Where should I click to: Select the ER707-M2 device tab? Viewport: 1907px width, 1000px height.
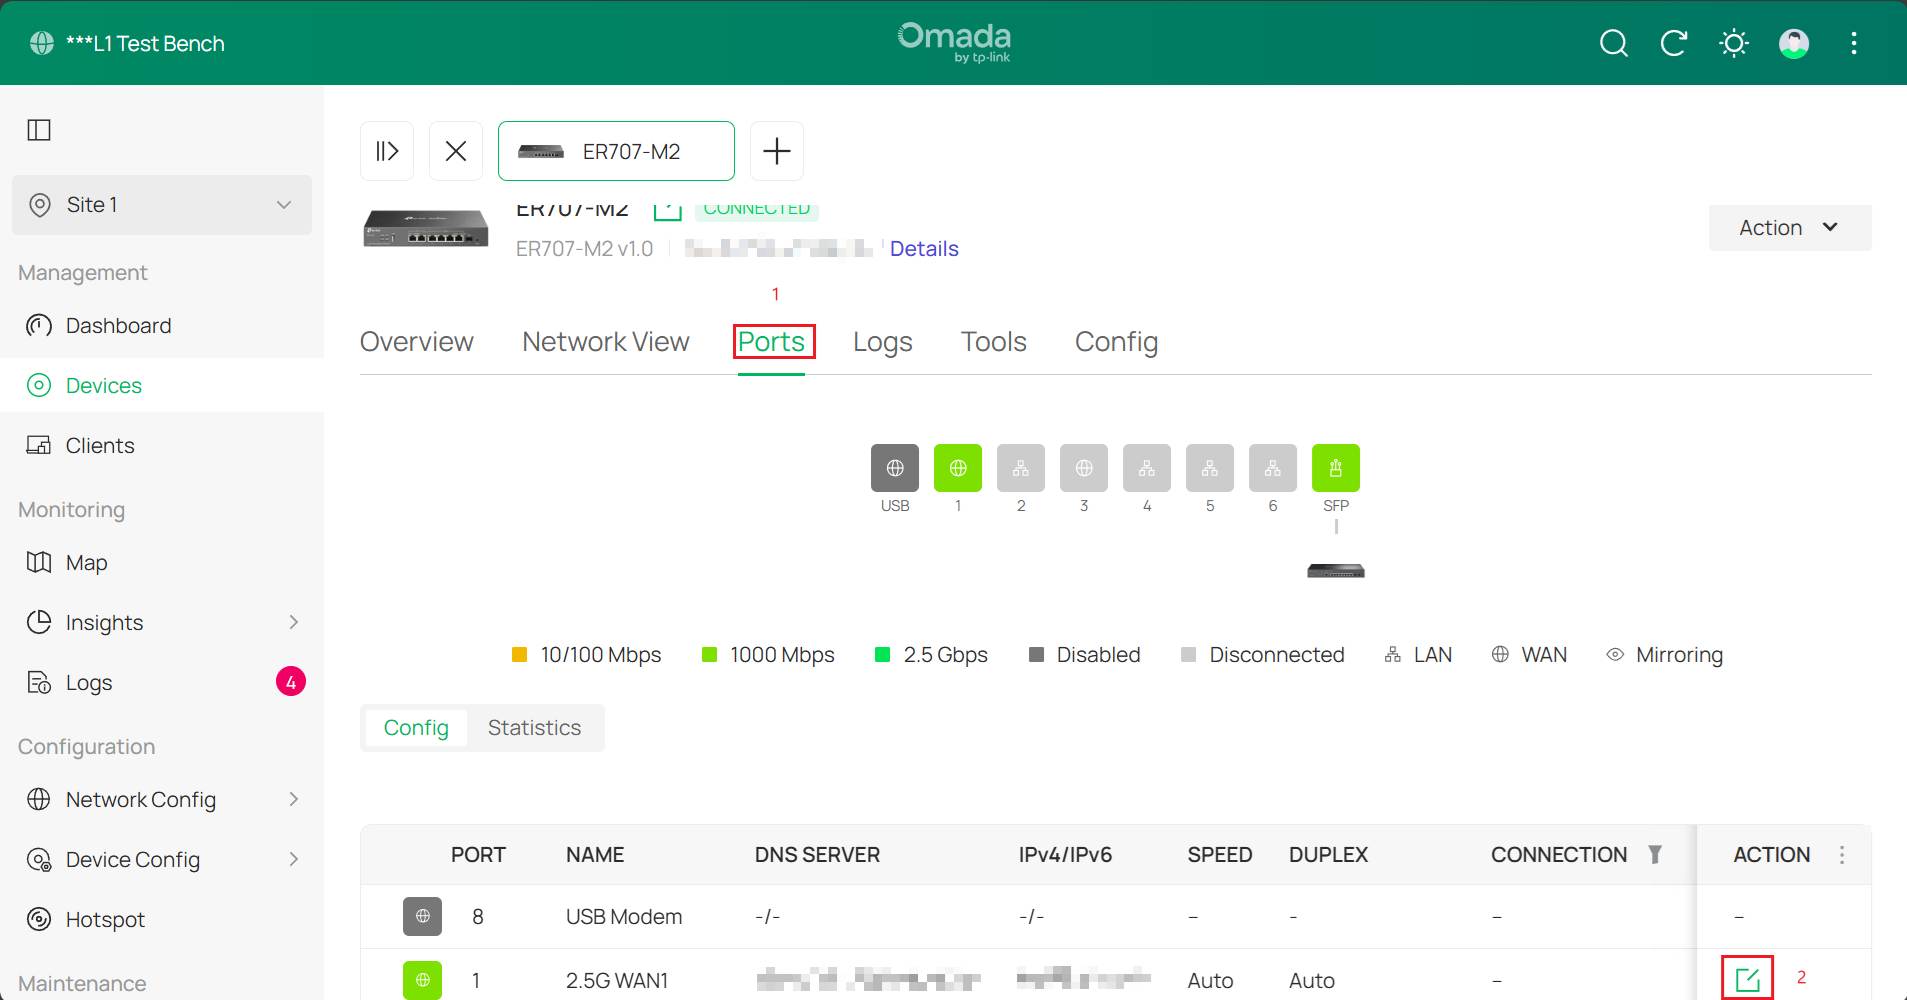[x=616, y=151]
